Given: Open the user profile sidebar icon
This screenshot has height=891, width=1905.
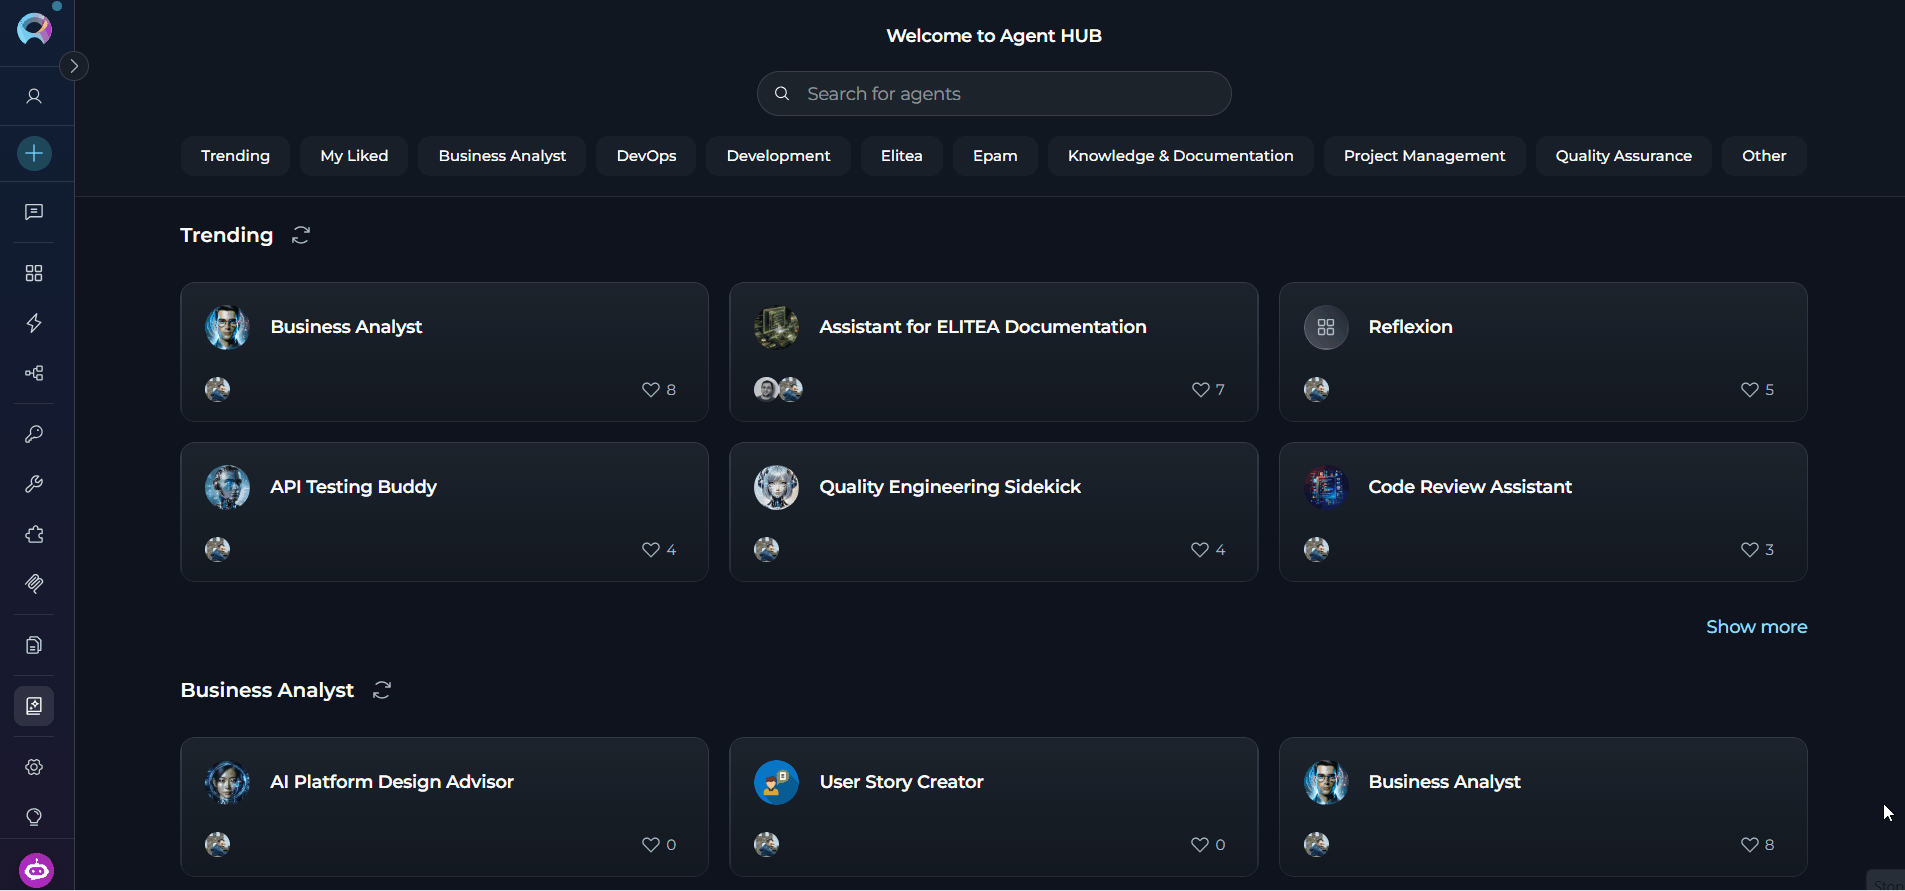Looking at the screenshot, I should click(34, 96).
